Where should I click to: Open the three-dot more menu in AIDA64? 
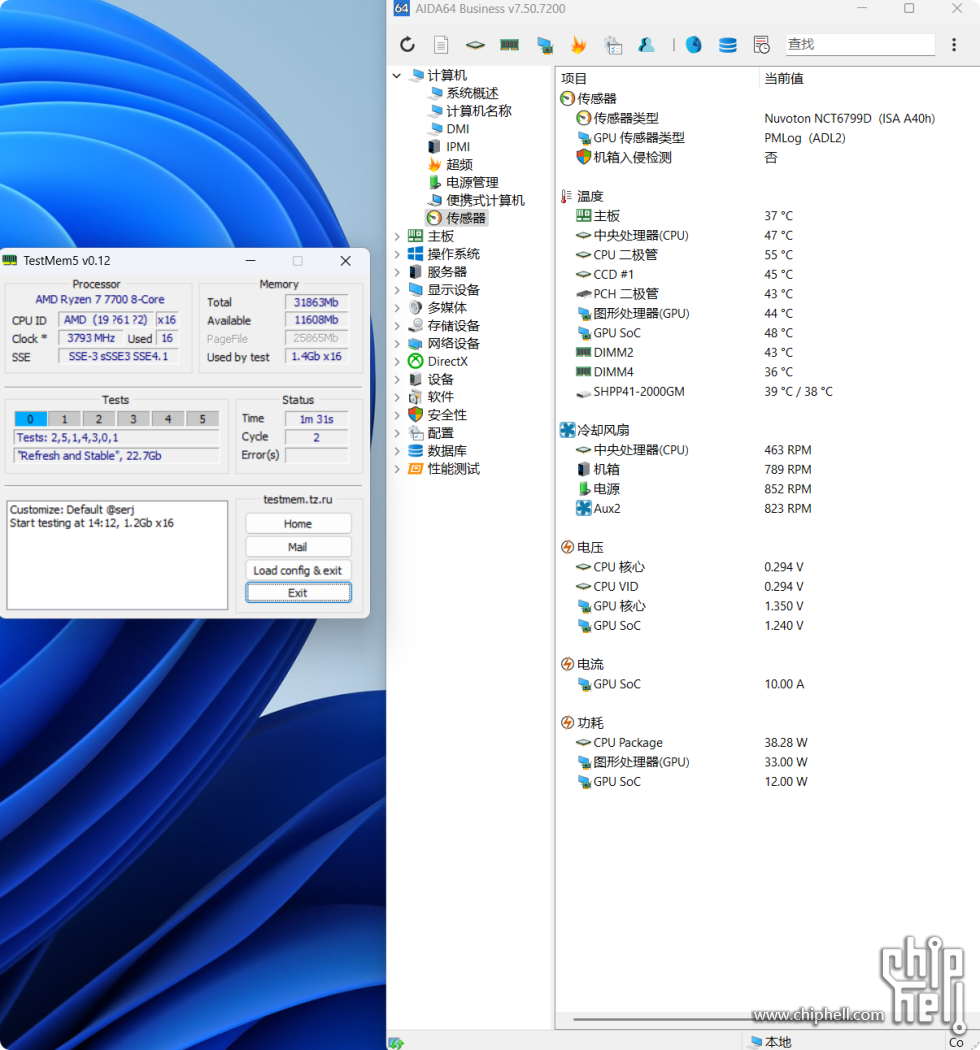click(x=954, y=45)
